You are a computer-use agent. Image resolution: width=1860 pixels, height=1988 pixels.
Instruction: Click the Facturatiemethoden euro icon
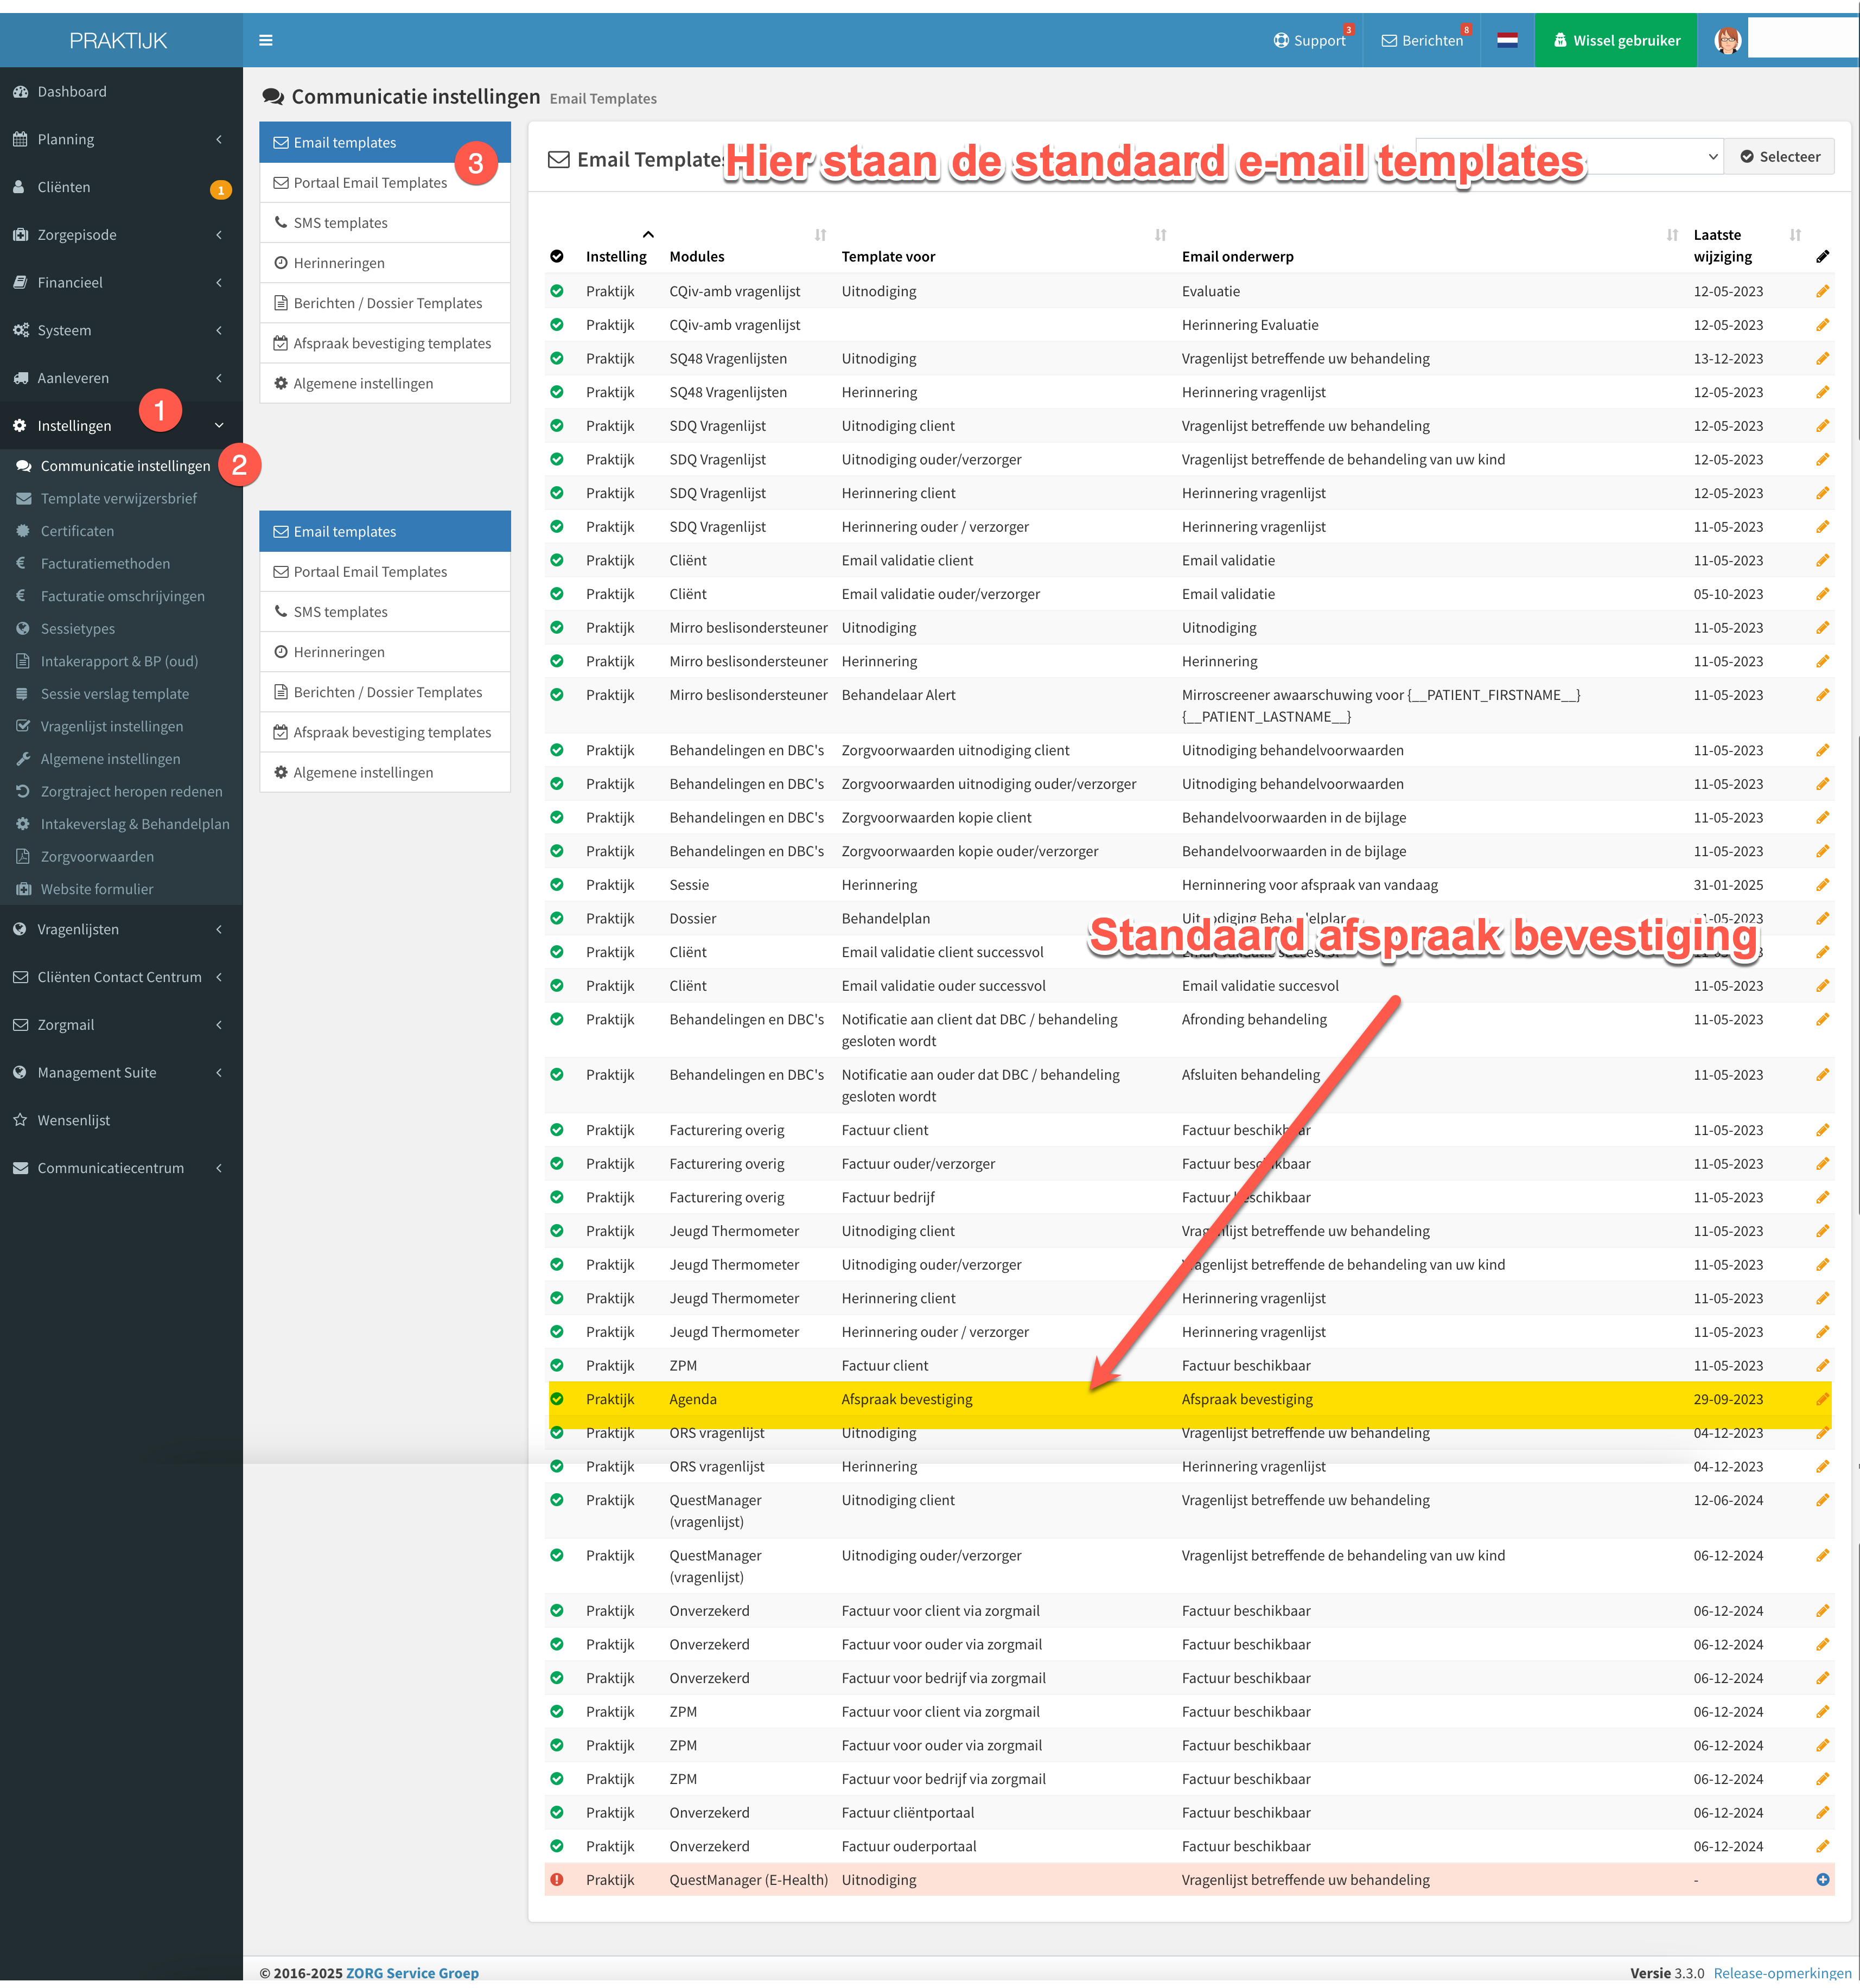click(22, 564)
